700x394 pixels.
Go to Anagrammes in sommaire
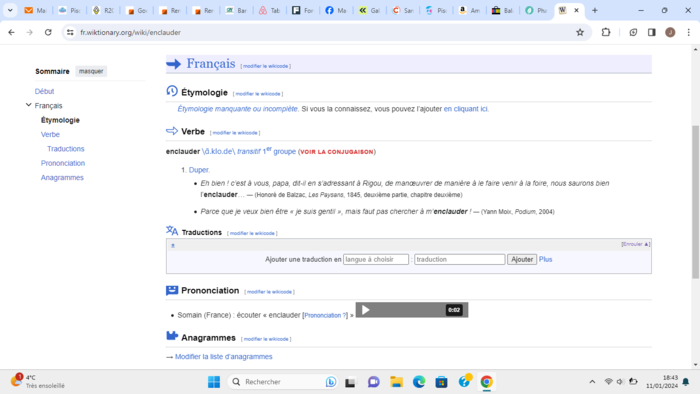coord(62,177)
